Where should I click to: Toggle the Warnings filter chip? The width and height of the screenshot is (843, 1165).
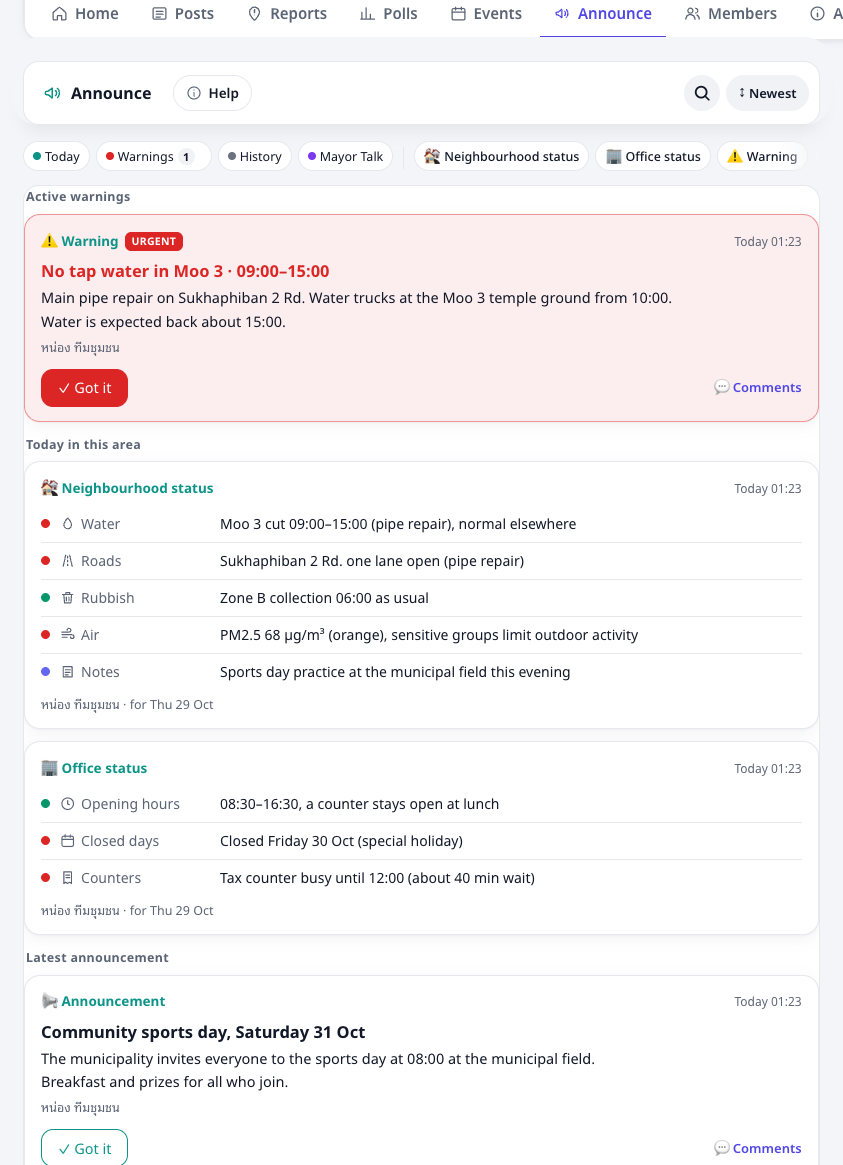click(154, 157)
